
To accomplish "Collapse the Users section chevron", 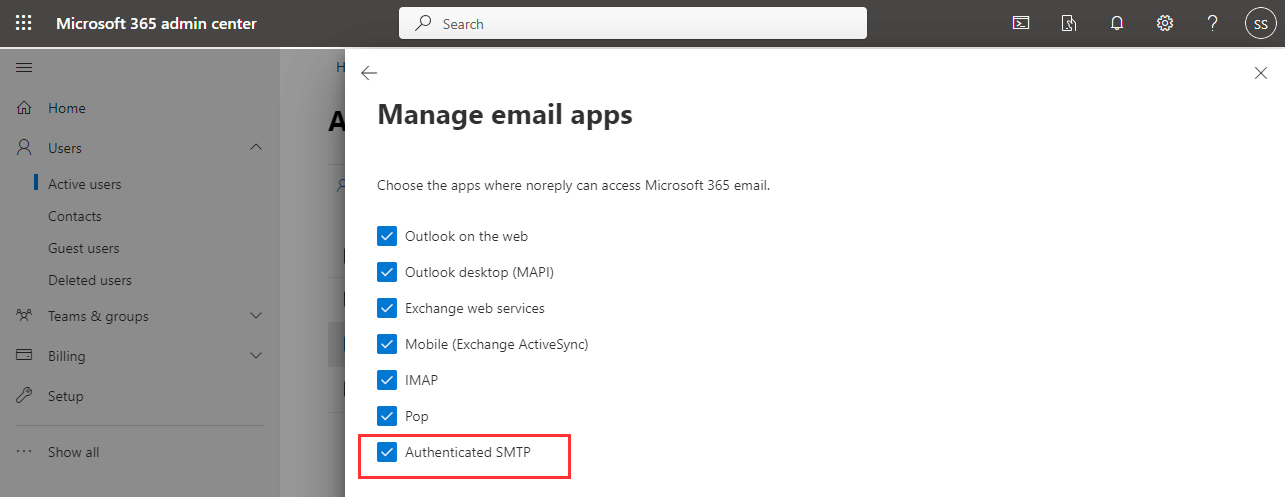I will (x=256, y=148).
